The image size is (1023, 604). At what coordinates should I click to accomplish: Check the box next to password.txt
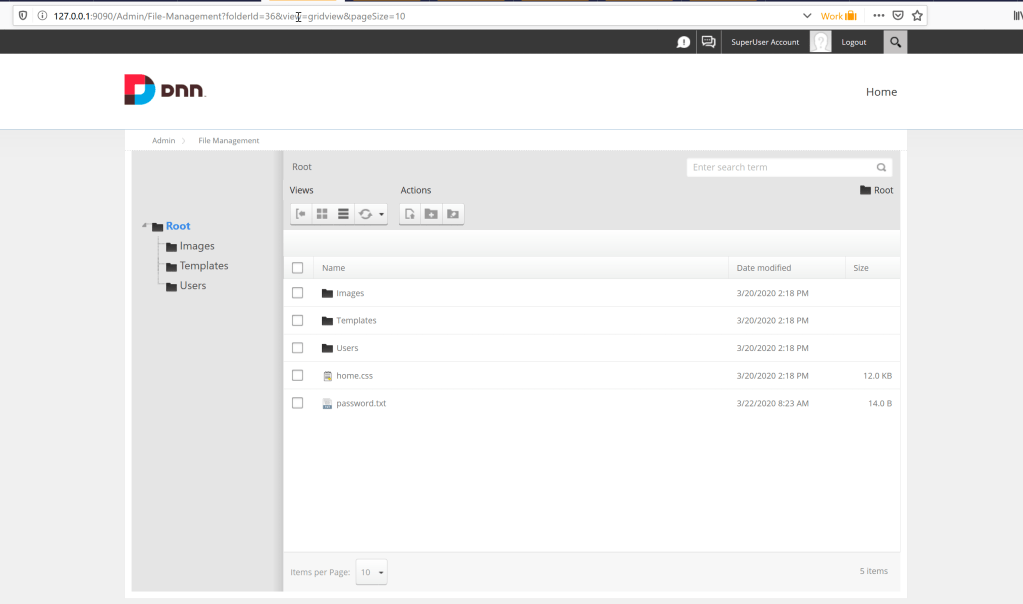[x=298, y=403]
